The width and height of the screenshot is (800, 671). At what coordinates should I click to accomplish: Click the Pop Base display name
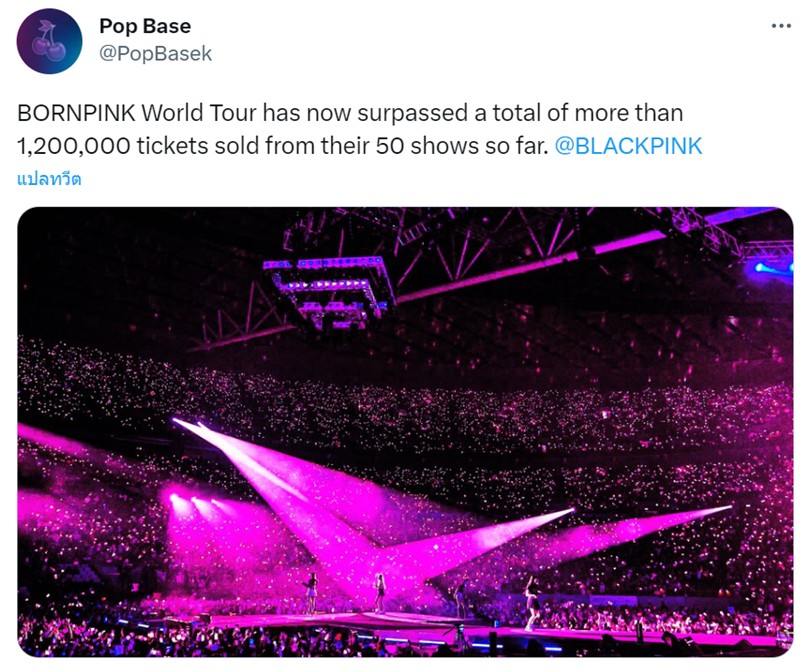tap(145, 26)
